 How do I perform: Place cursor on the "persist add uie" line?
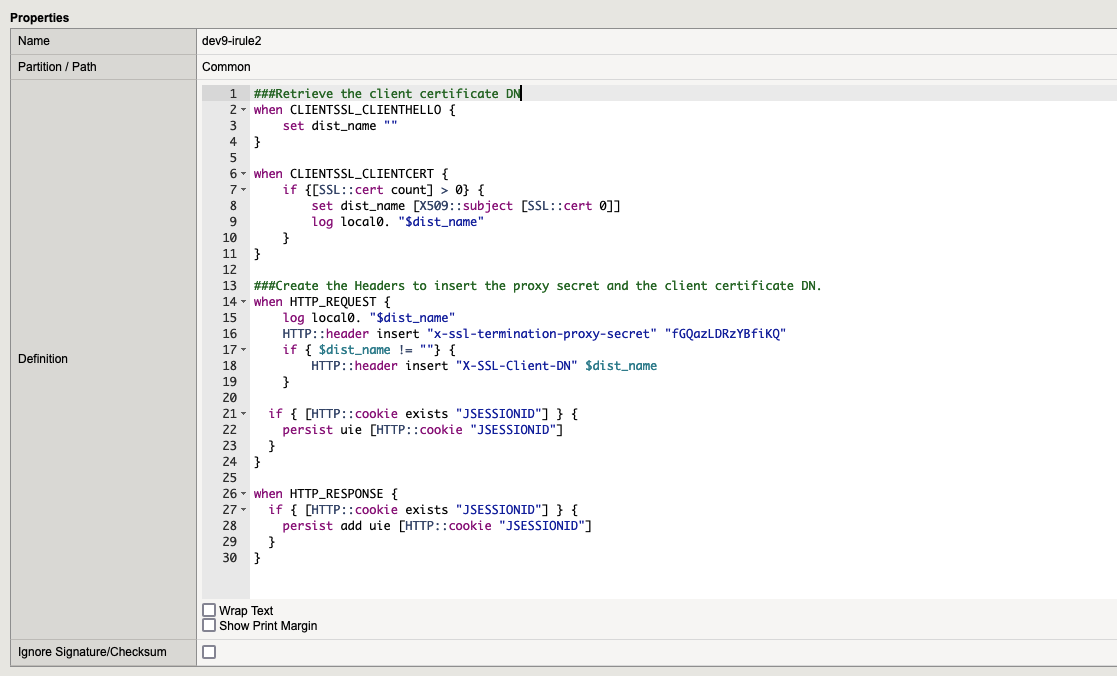coord(436,526)
